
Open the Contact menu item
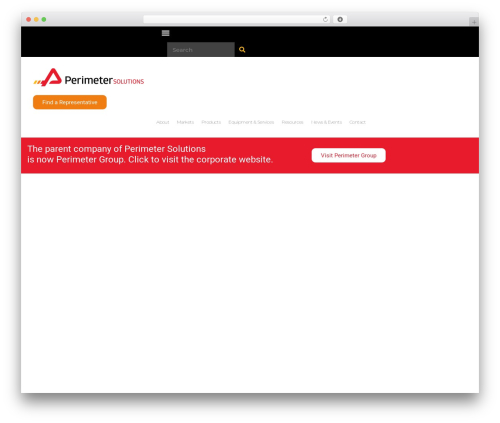click(x=357, y=122)
